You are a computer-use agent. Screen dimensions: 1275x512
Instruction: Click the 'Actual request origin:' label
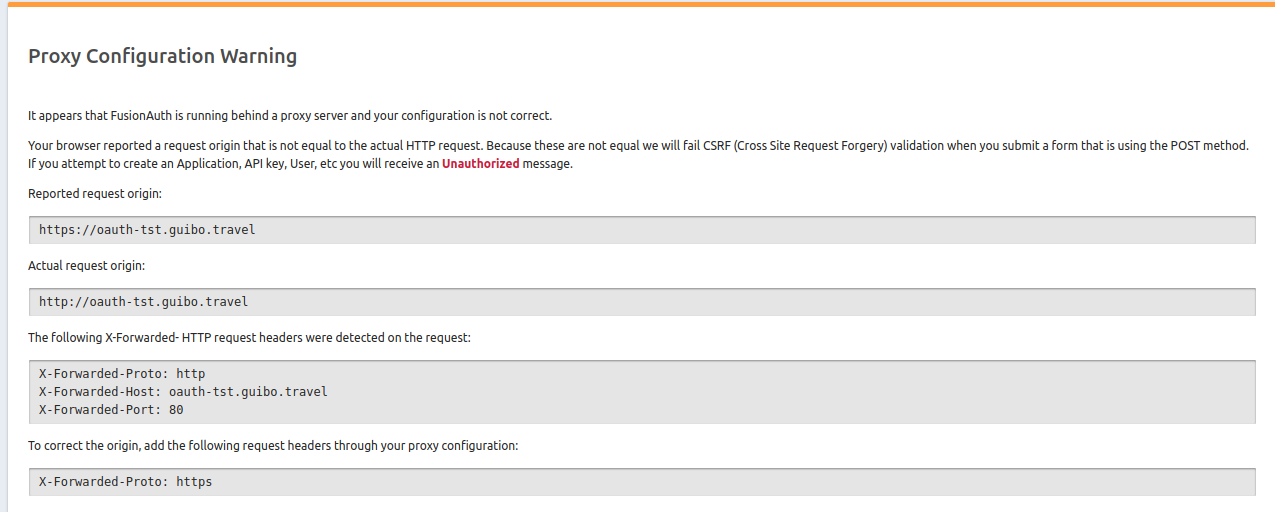coord(87,265)
